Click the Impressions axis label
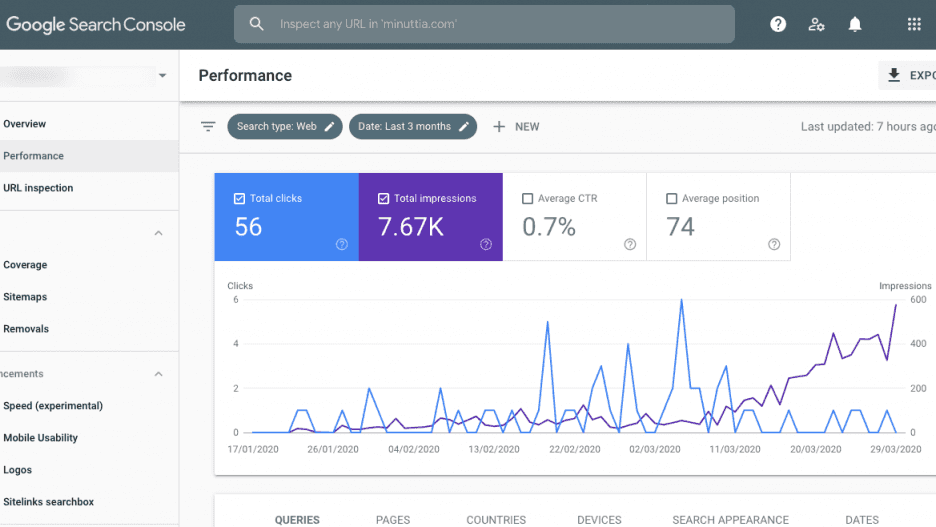936x527 pixels. coord(905,286)
